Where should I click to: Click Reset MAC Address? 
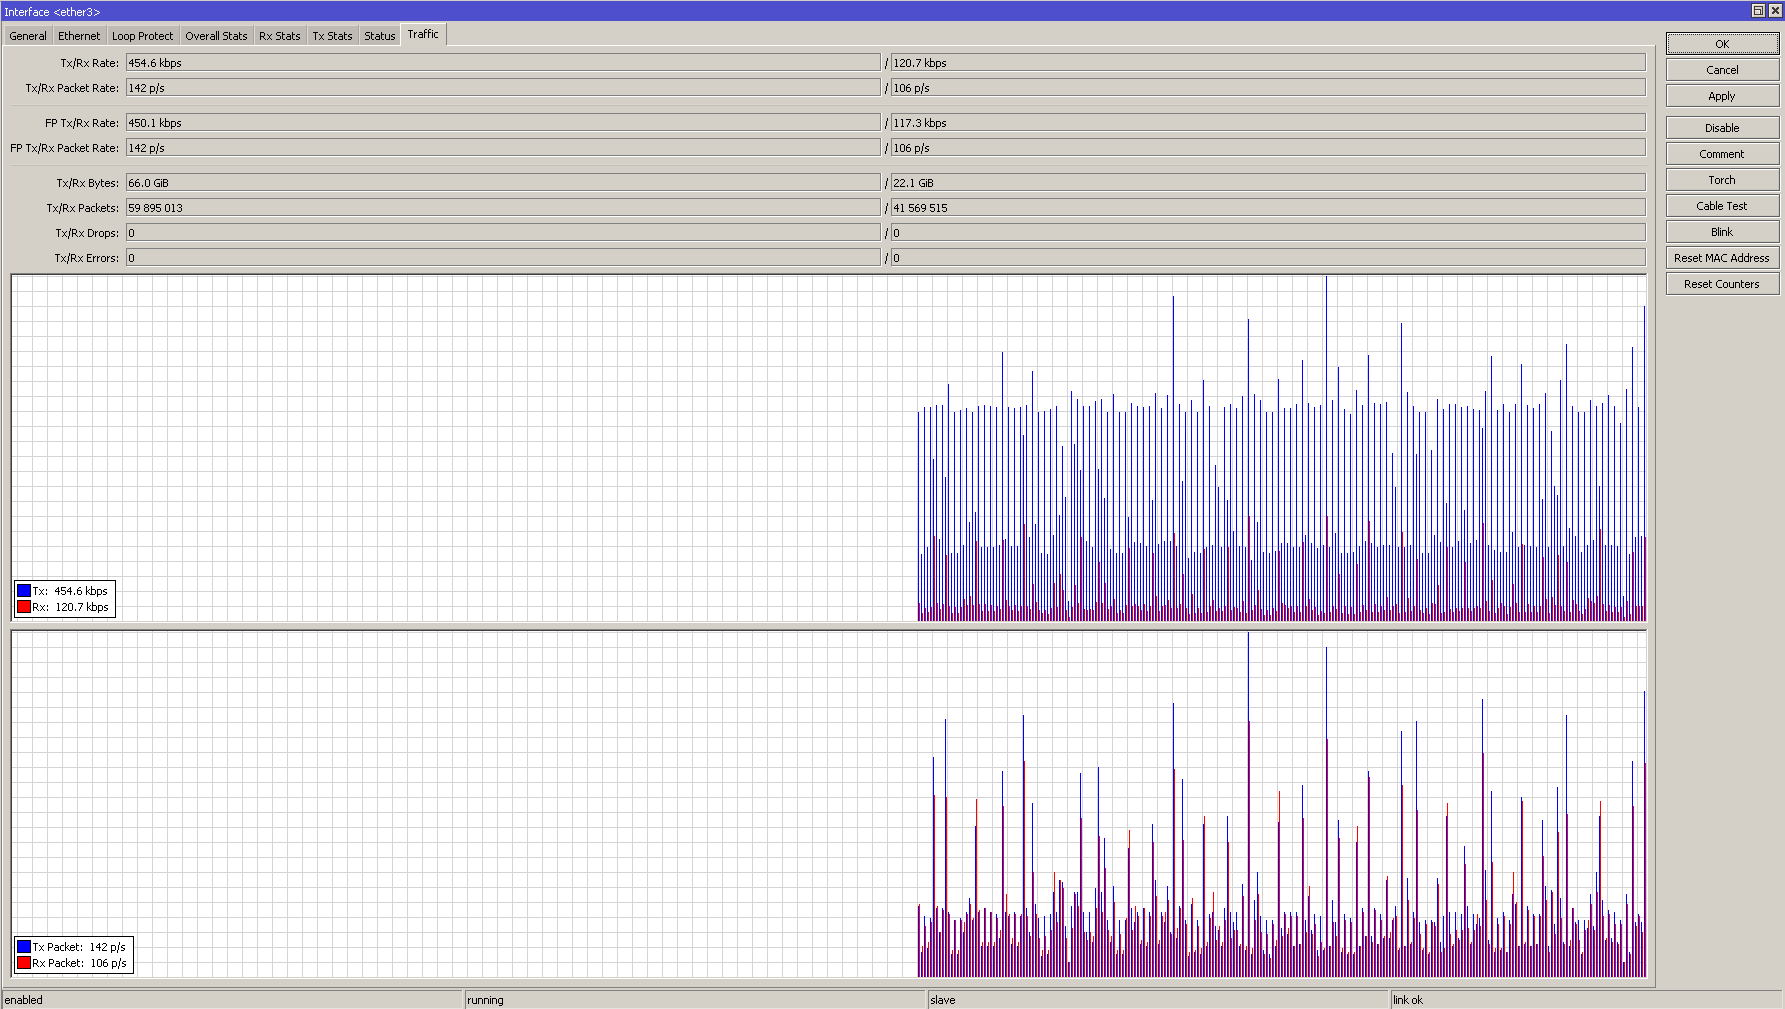[x=1721, y=258]
